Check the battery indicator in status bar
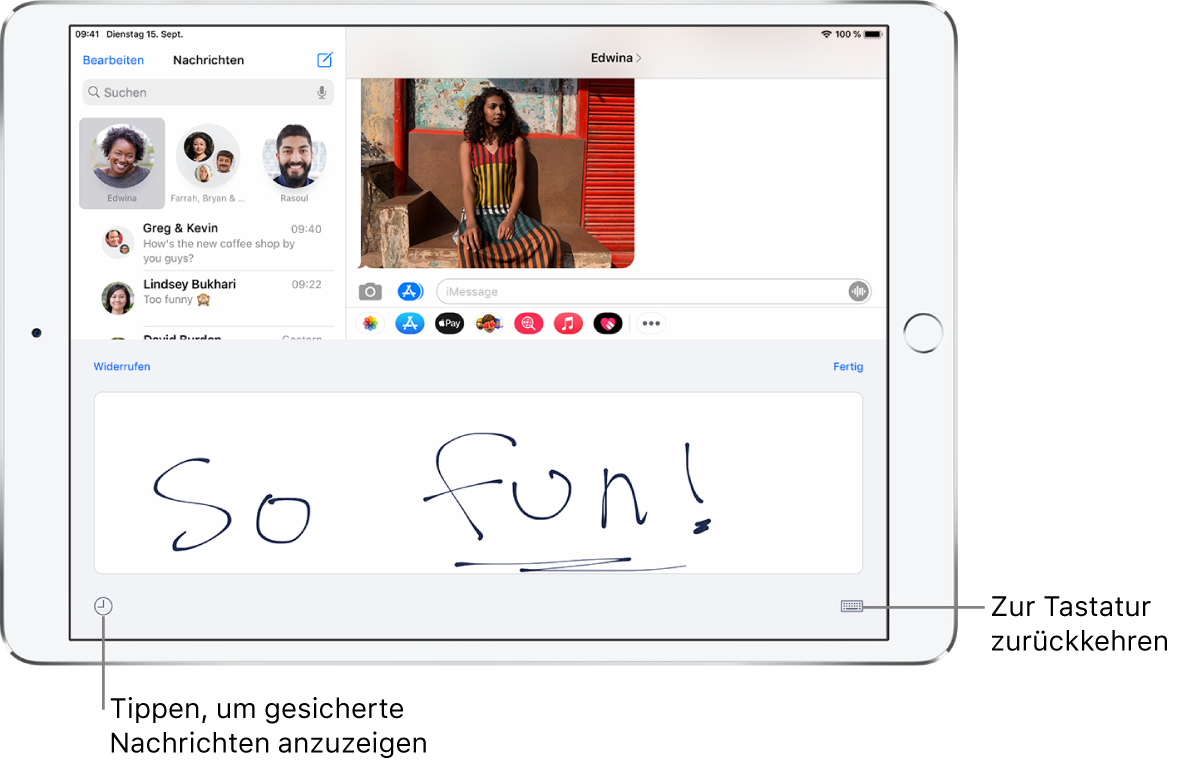The image size is (1189, 769). coord(873,34)
